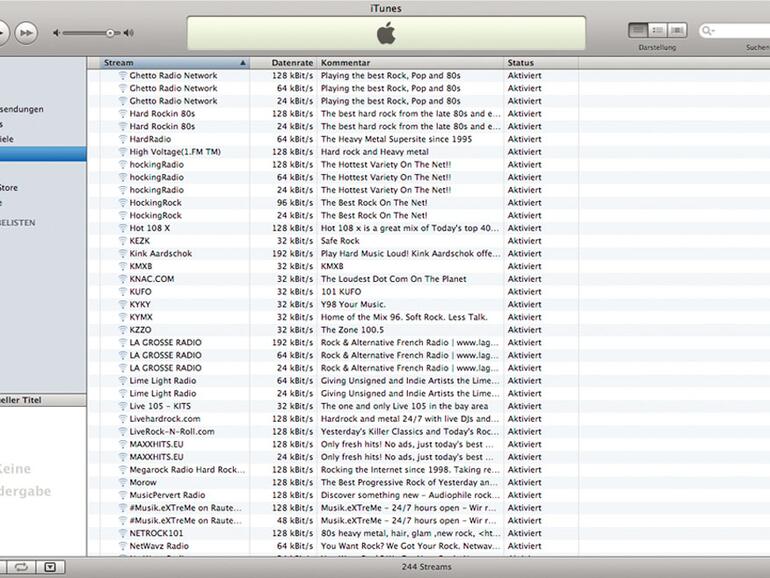The height and width of the screenshot is (578, 770).
Task: Click the Apple logo status display
Action: pyautogui.click(x=386, y=33)
